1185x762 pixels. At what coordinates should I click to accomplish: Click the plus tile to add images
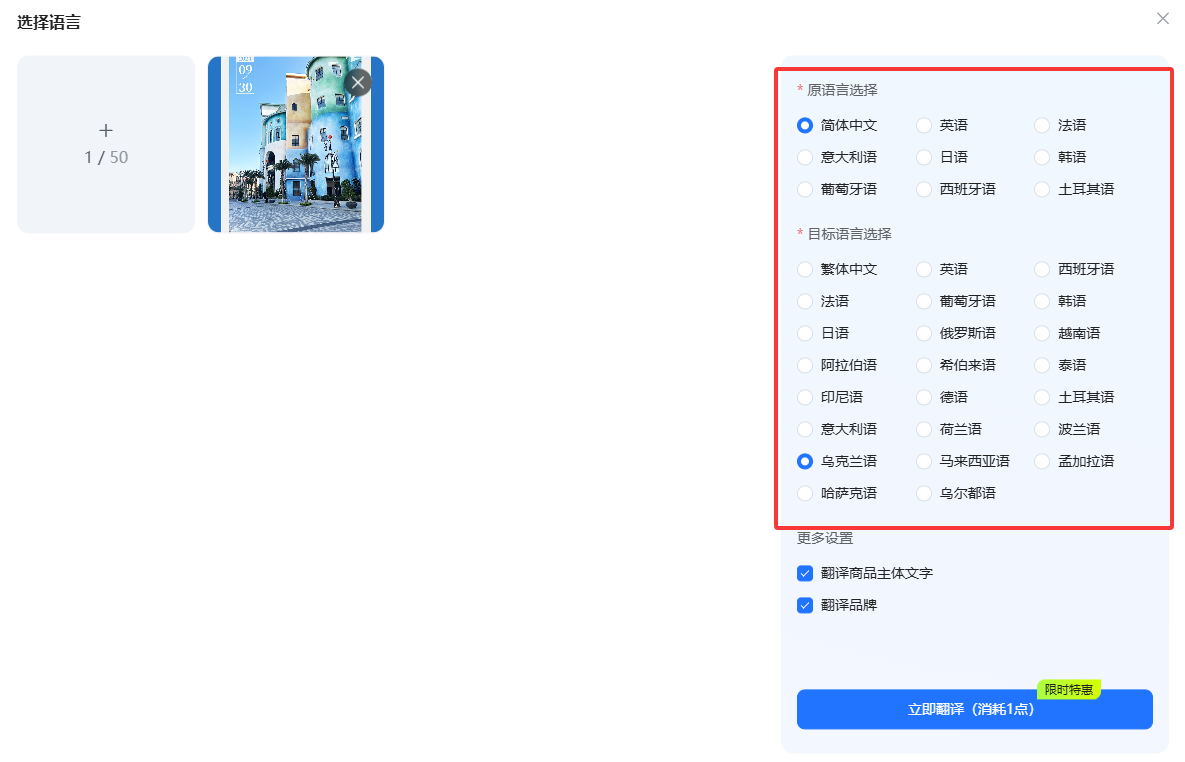[x=106, y=144]
